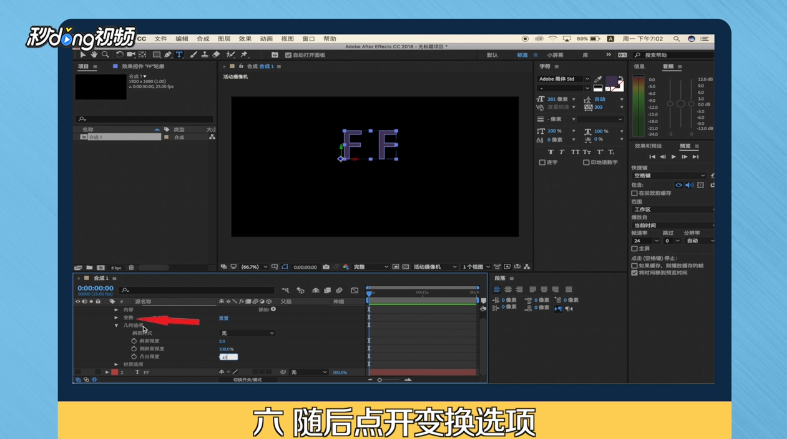Viewport: 787px width, 439px height.
Task: Select the Eraser tool
Action: tap(216, 54)
